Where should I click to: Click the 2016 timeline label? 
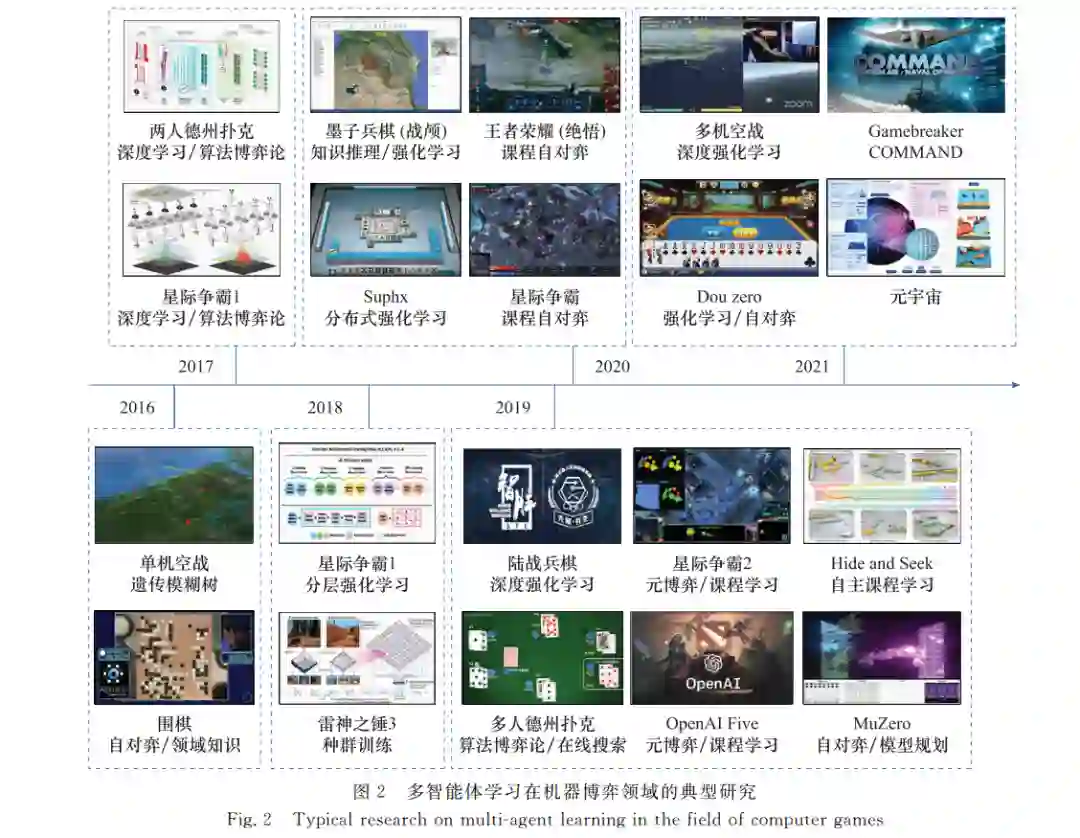(137, 408)
